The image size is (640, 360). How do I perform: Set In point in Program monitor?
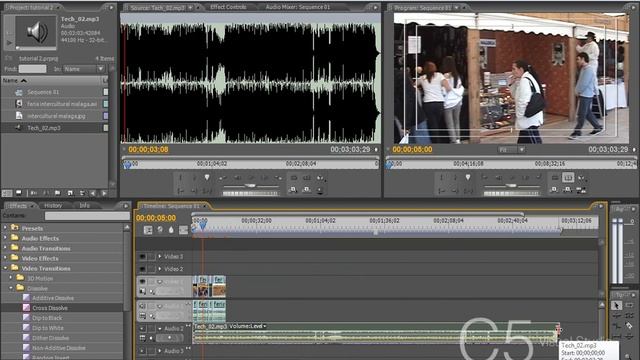442,178
